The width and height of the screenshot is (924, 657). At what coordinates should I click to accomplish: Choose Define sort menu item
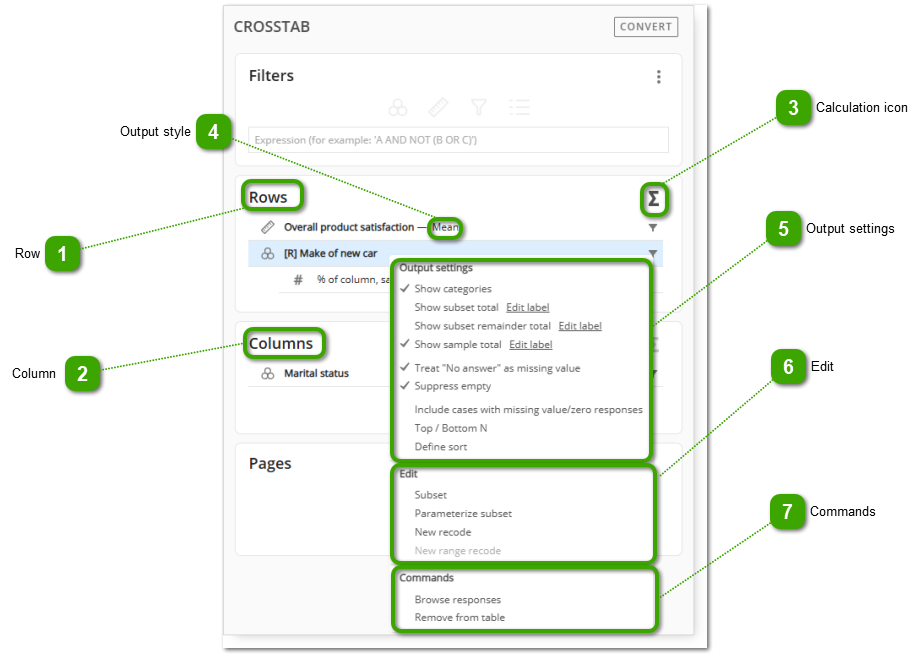pos(440,447)
